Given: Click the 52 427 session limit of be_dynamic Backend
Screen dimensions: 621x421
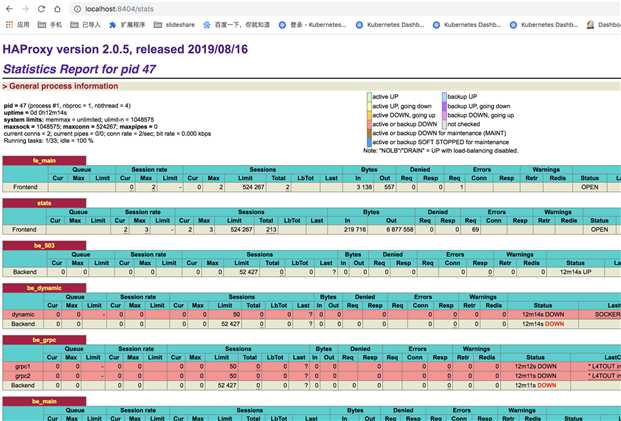Looking at the screenshot, I should pyautogui.click(x=230, y=324).
